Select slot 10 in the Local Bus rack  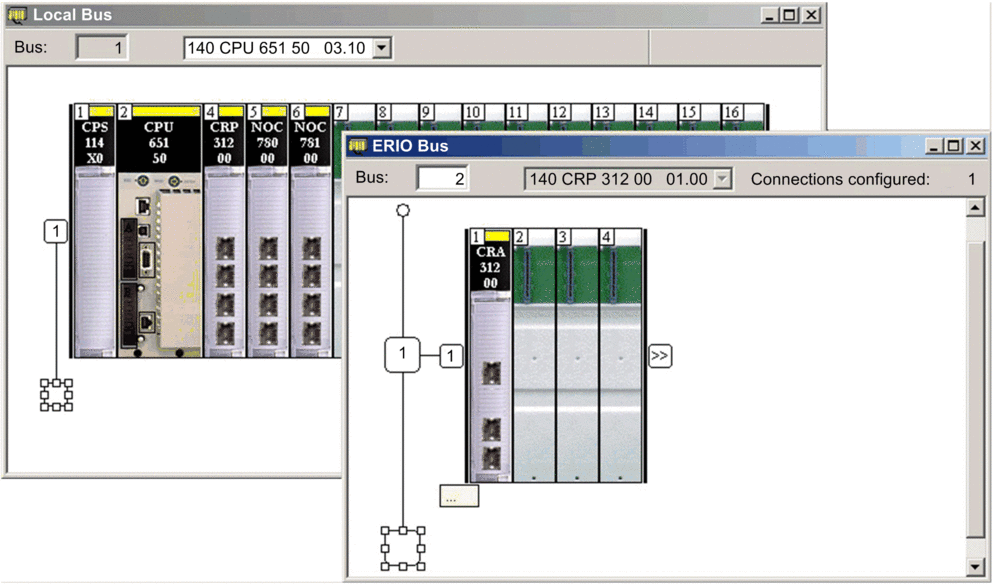(483, 119)
